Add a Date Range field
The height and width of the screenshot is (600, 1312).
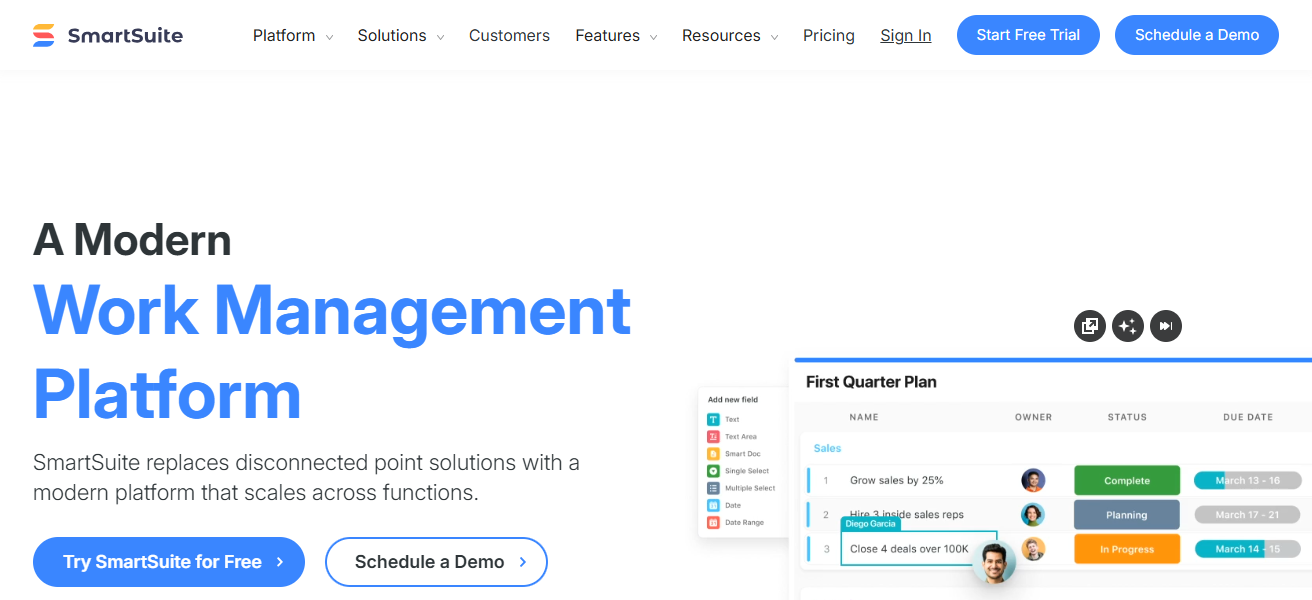click(x=712, y=522)
